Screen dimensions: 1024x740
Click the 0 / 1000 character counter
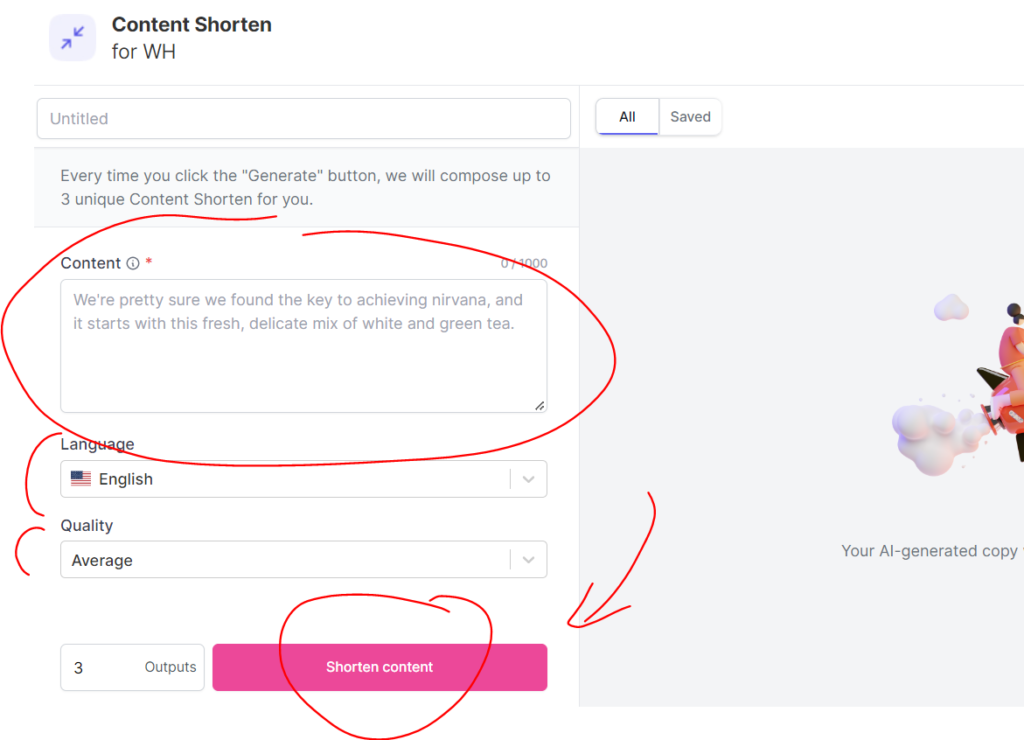click(x=524, y=263)
